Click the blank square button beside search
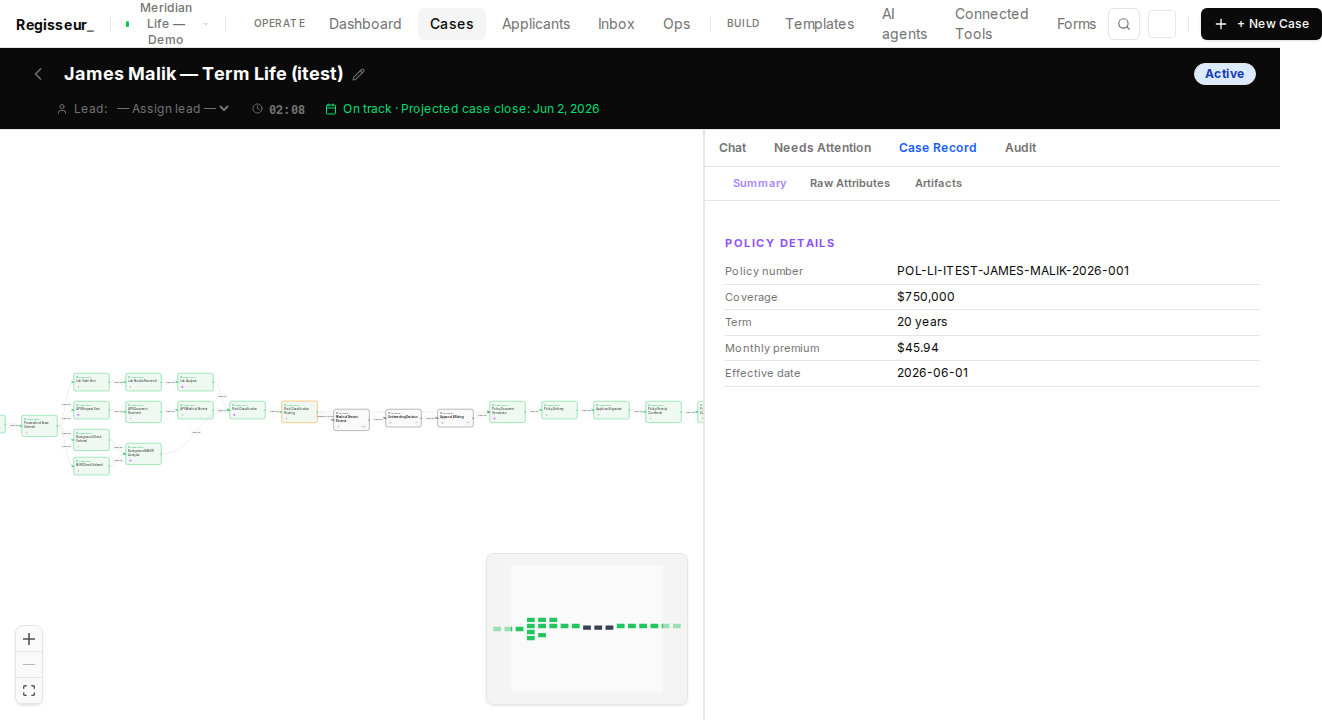The height and width of the screenshot is (720, 1322). click(x=1162, y=24)
